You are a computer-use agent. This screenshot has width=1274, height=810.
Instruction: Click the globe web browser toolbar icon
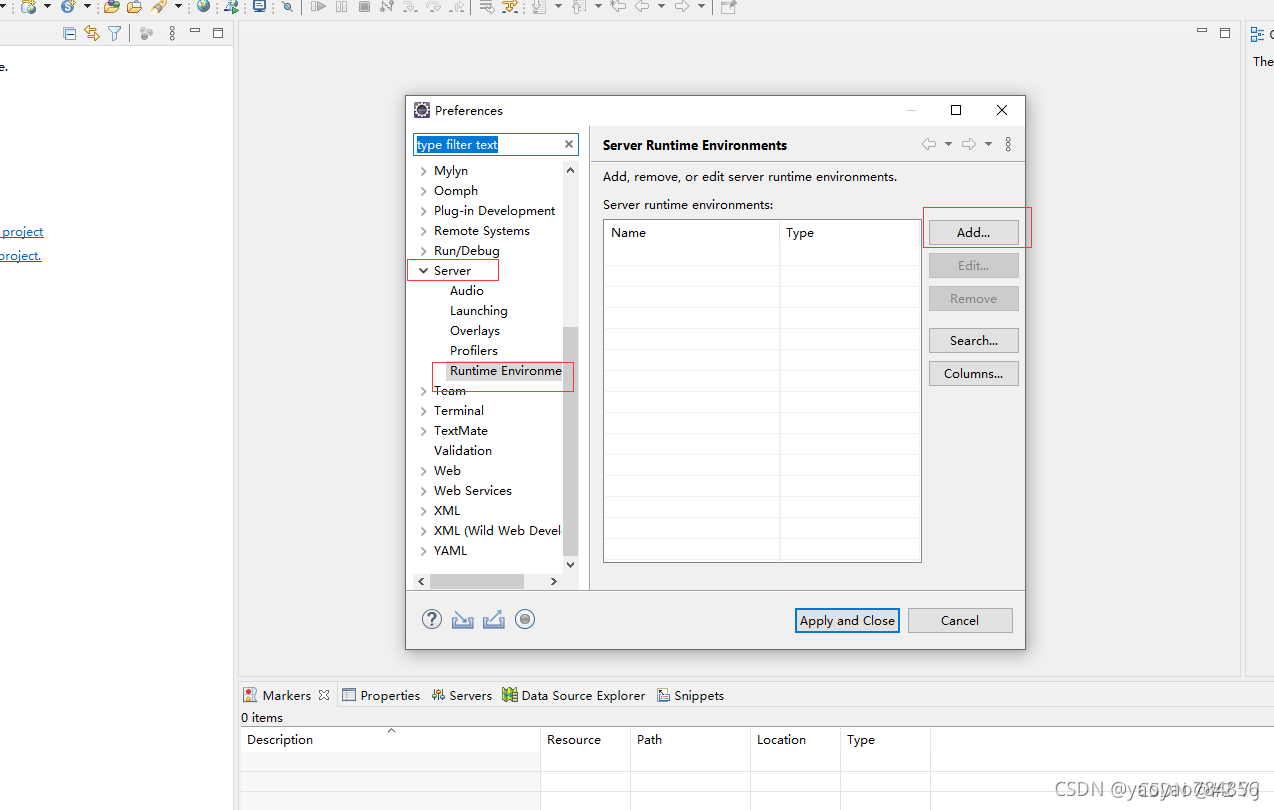click(204, 6)
